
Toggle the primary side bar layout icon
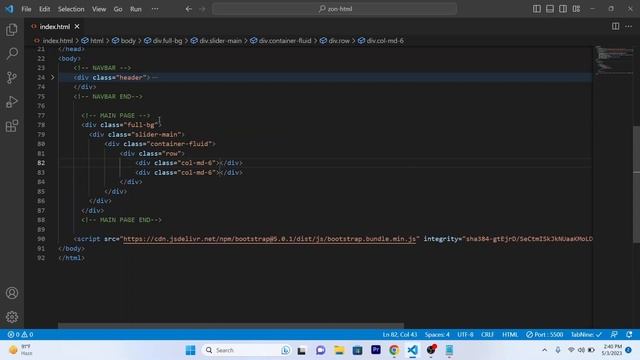(537, 9)
